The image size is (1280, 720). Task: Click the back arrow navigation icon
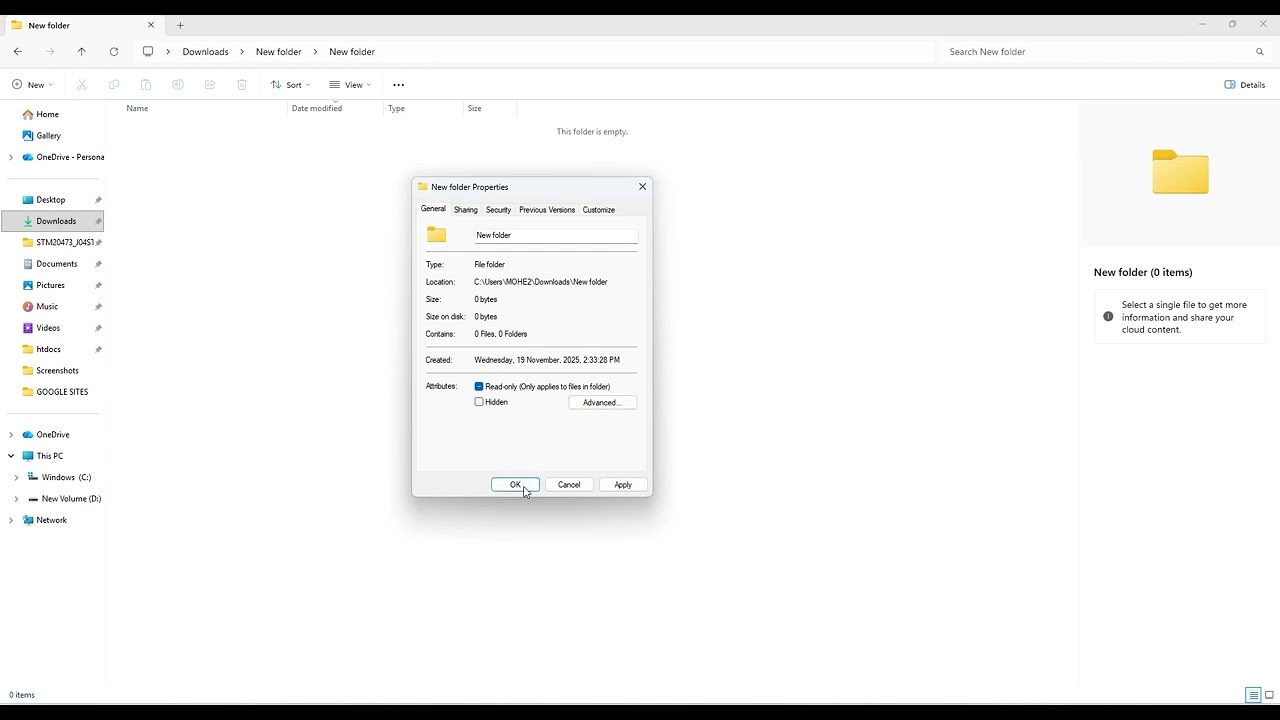click(18, 52)
